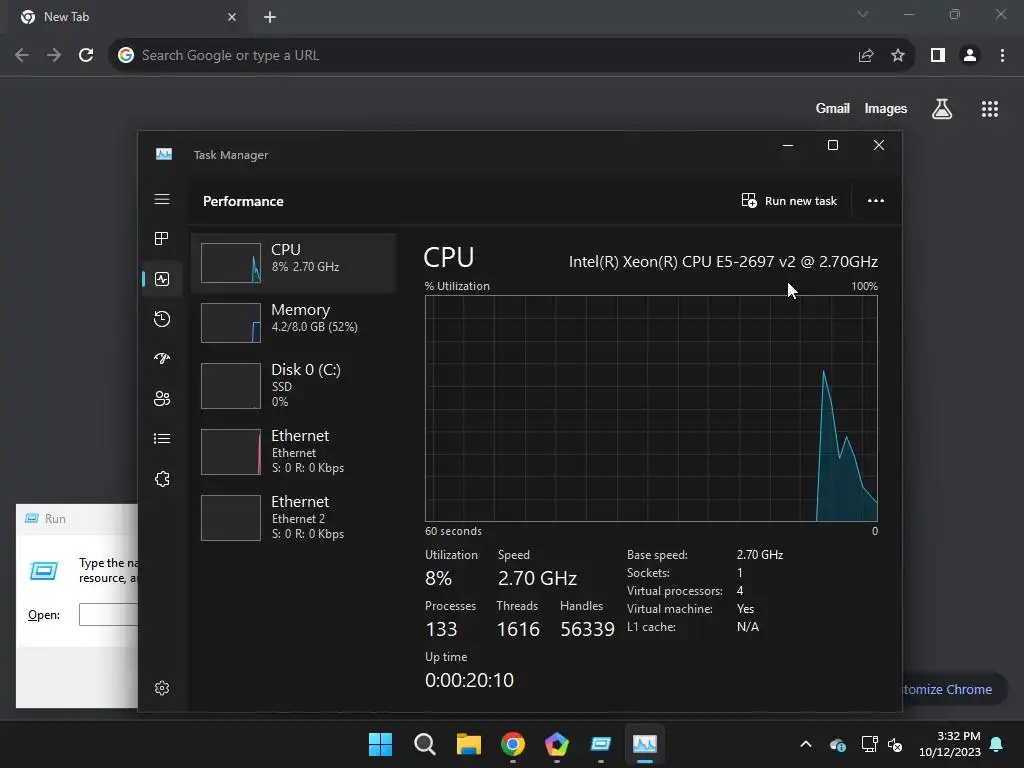The width and height of the screenshot is (1024, 768).
Task: Open a new Chrome tab with plus
Action: click(270, 17)
